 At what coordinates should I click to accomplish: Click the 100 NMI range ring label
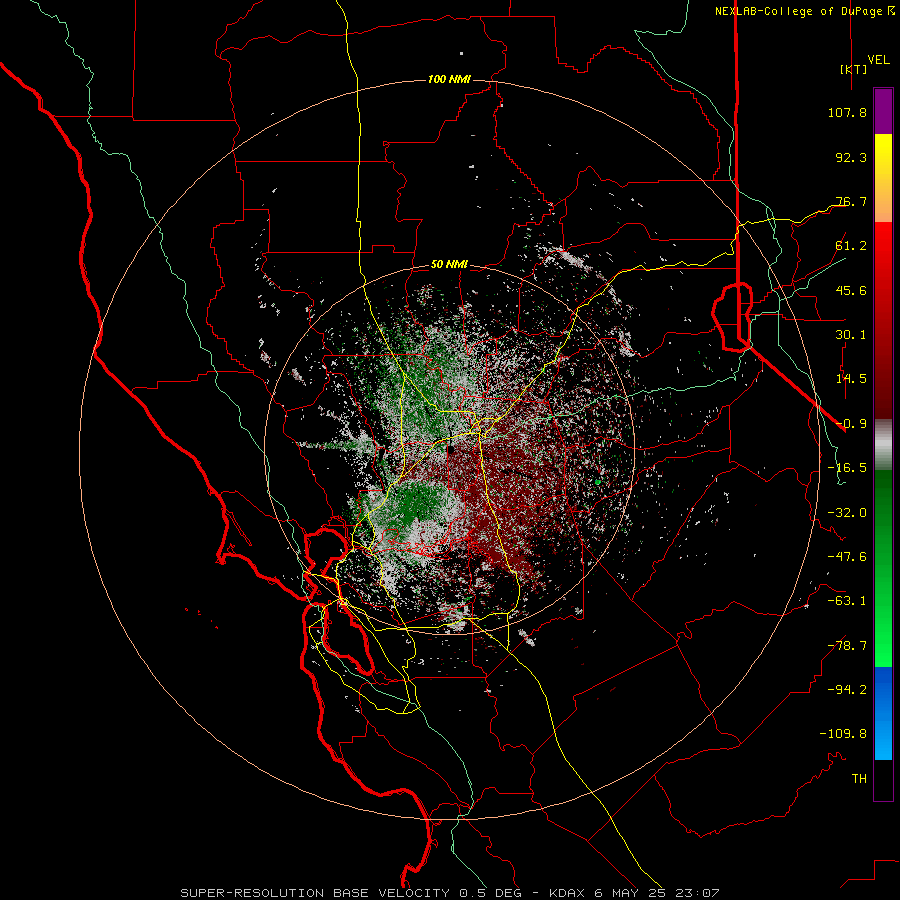tap(449, 79)
